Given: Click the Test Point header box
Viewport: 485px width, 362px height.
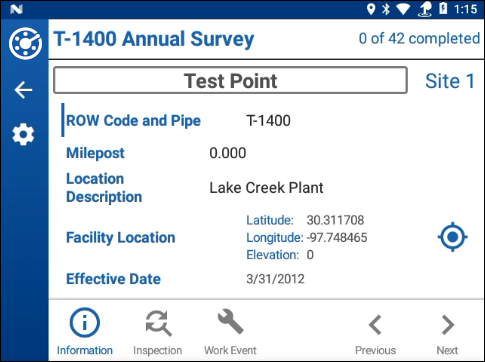Looking at the screenshot, I should point(230,80).
